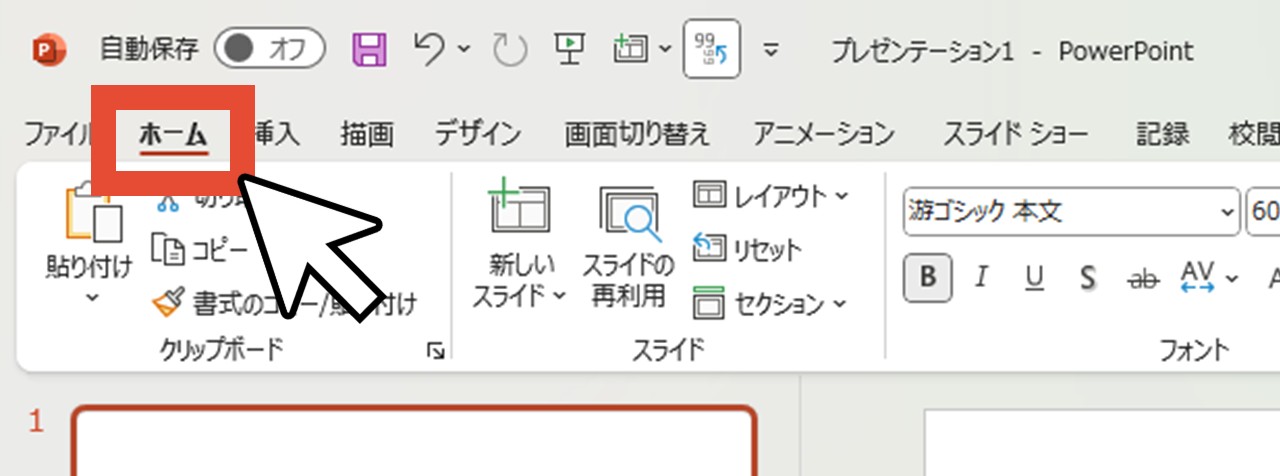Open the クリップボード dialog launcher

pyautogui.click(x=435, y=350)
